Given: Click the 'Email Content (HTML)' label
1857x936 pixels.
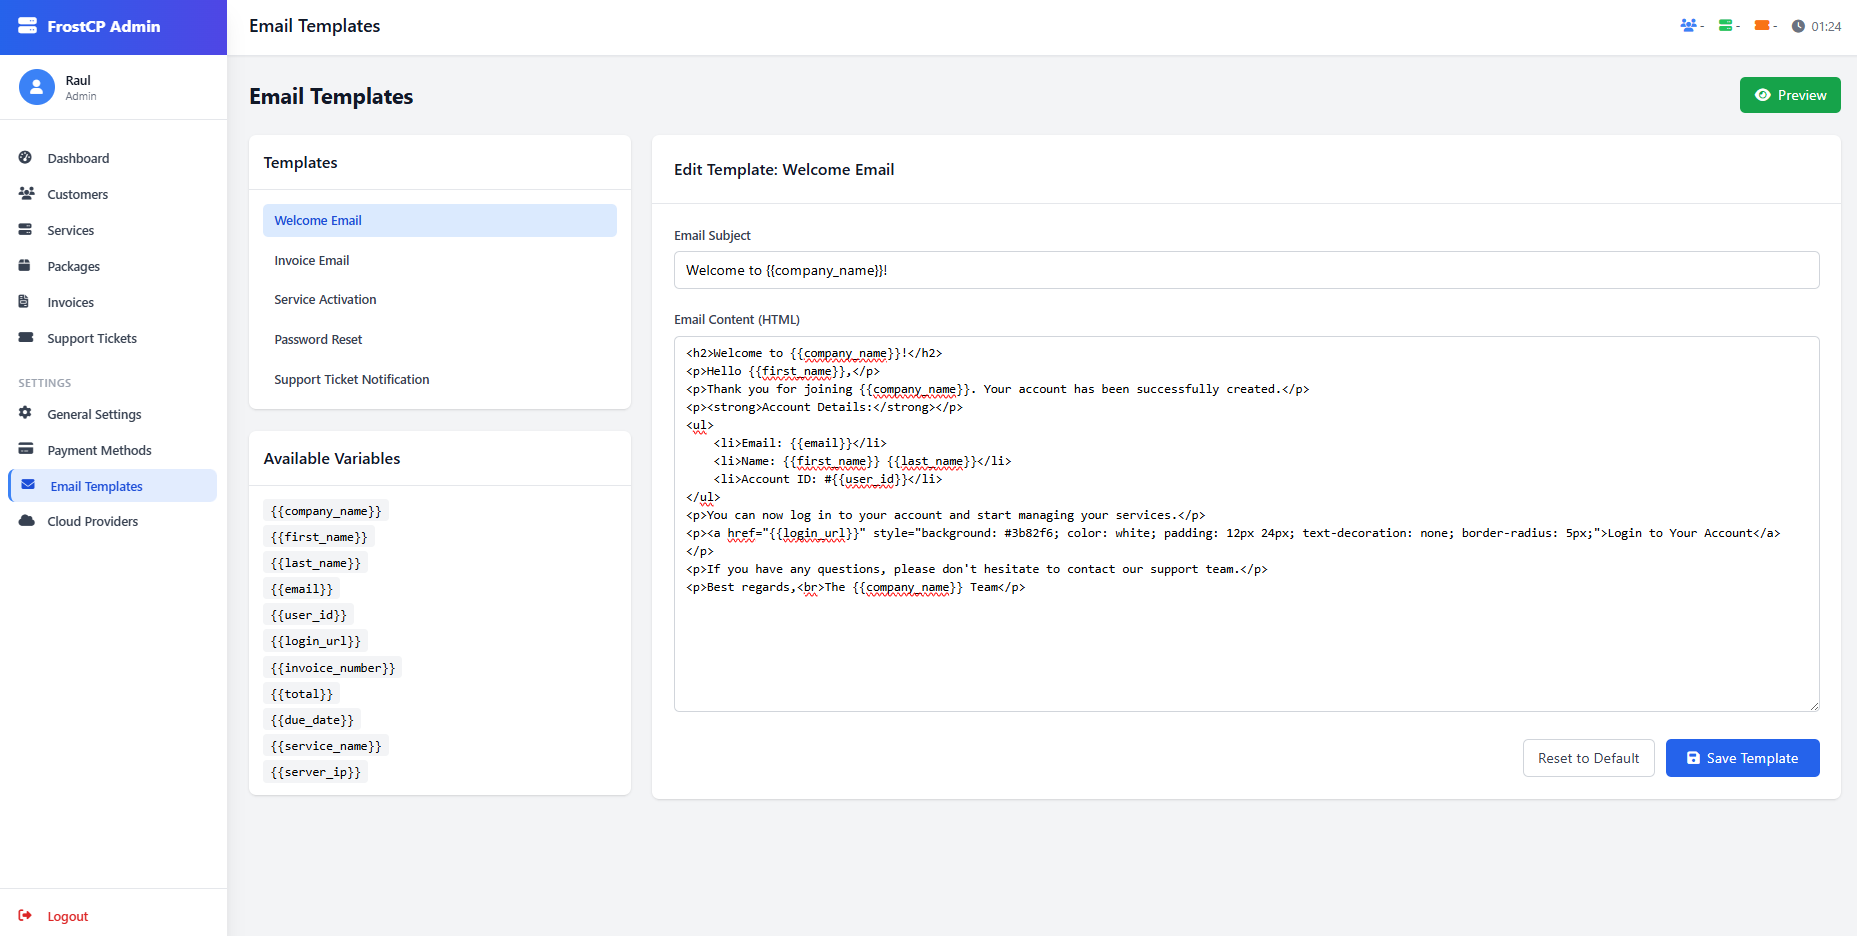Looking at the screenshot, I should (737, 320).
